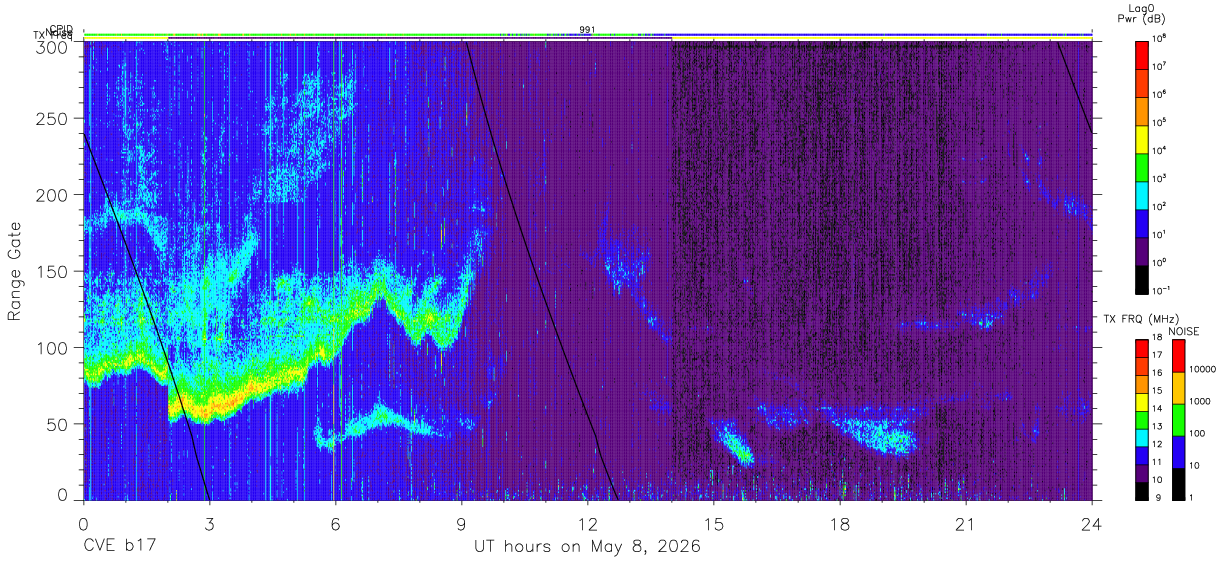Select the 'Range Gate' y-axis label
This screenshot has height=567, width=1228.
[15, 271]
